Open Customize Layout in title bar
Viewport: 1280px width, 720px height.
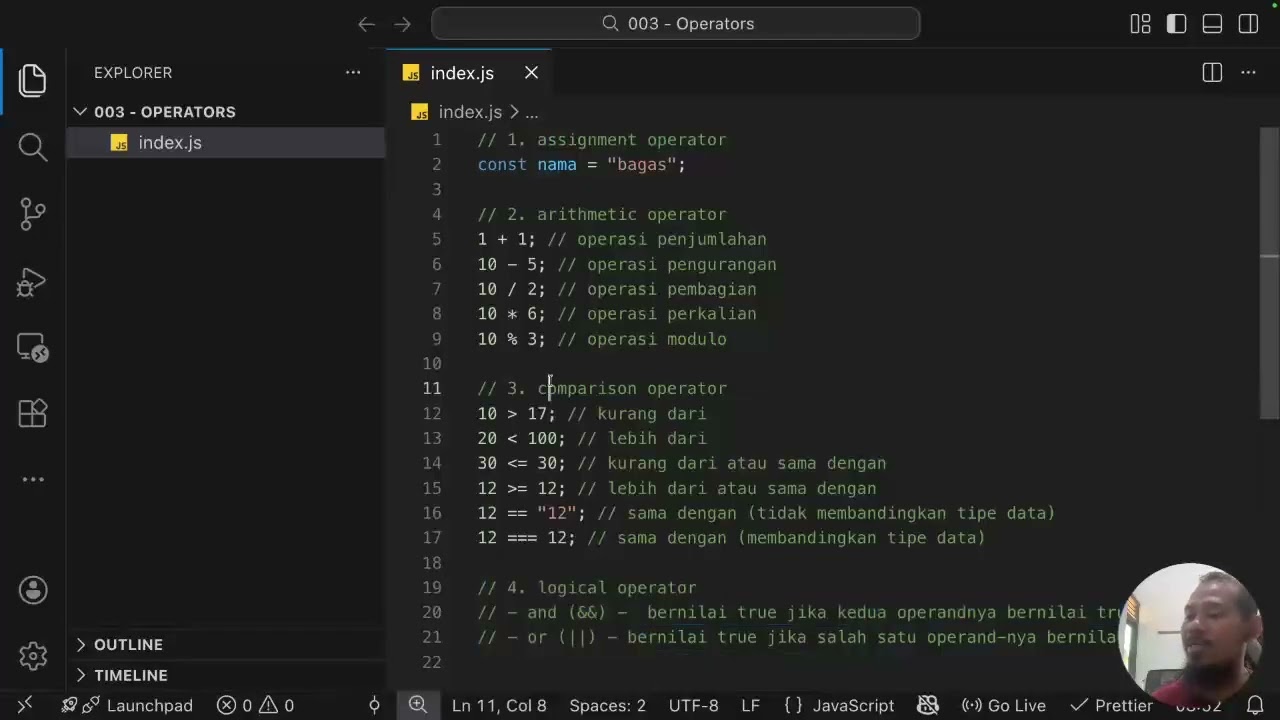[1140, 24]
